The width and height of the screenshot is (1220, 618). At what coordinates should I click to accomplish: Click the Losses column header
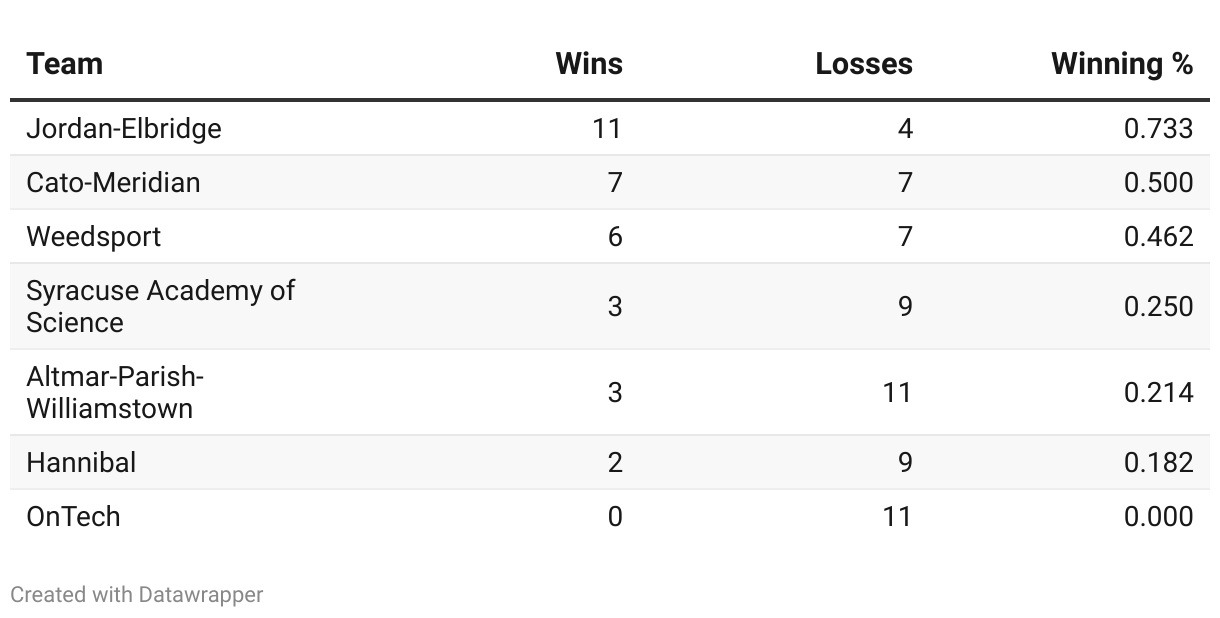pos(863,64)
